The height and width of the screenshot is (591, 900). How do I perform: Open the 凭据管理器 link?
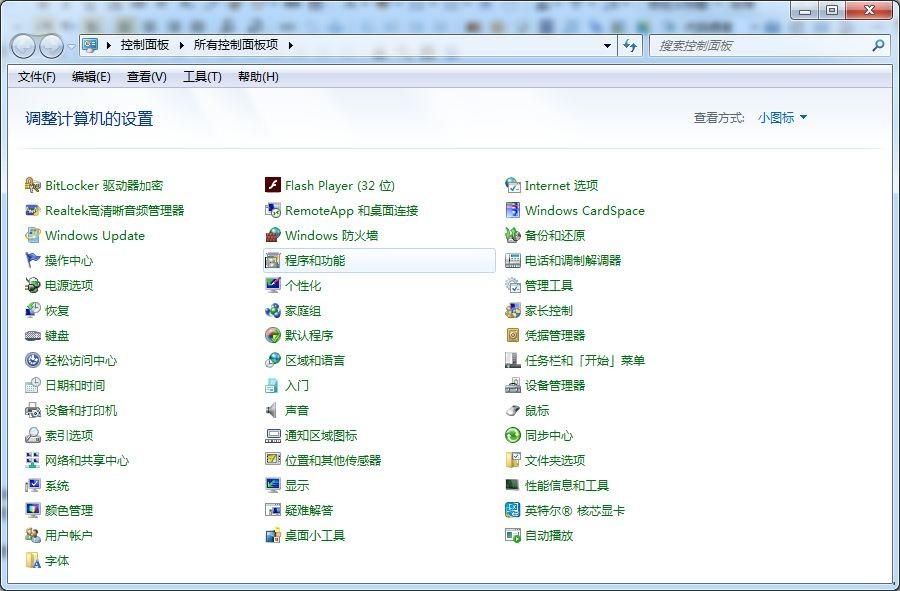[555, 336]
